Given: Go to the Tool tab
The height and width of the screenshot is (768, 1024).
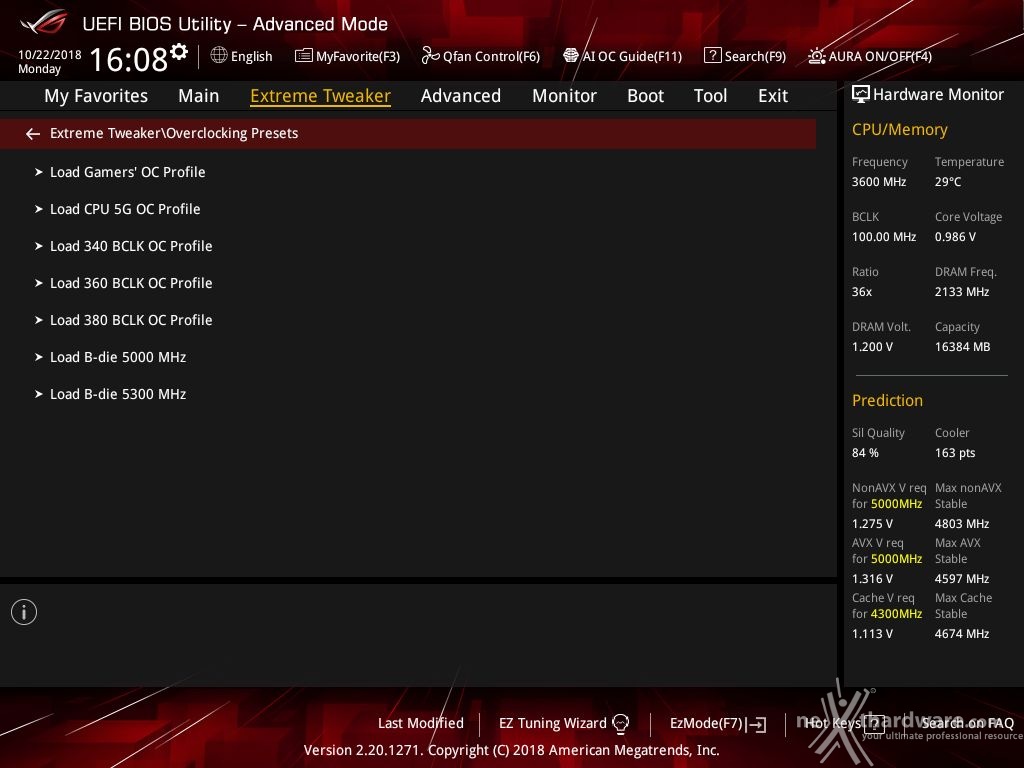Looking at the screenshot, I should 711,96.
